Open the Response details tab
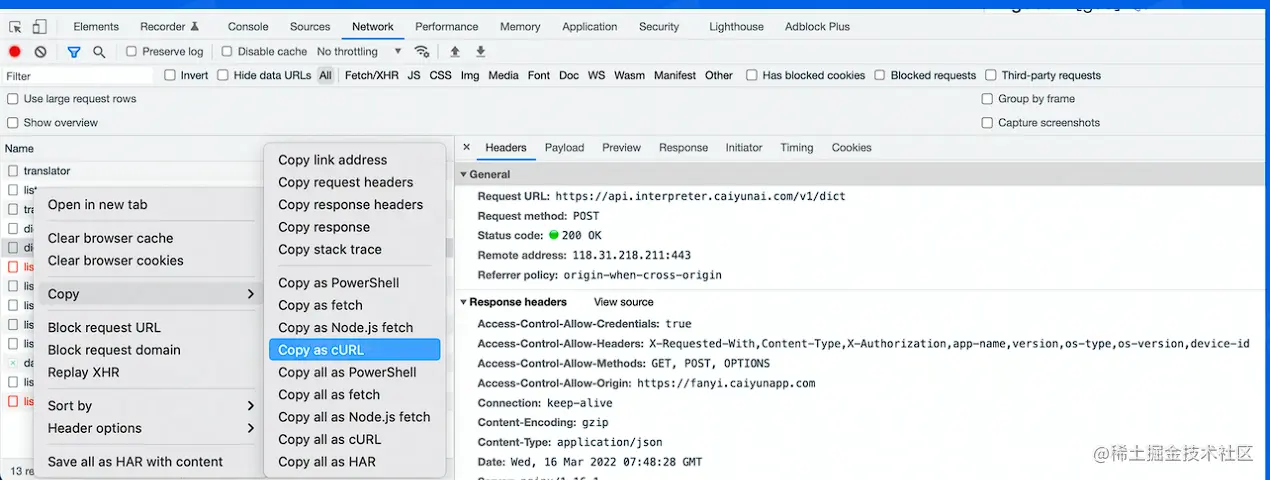The image size is (1270, 480). 683,148
